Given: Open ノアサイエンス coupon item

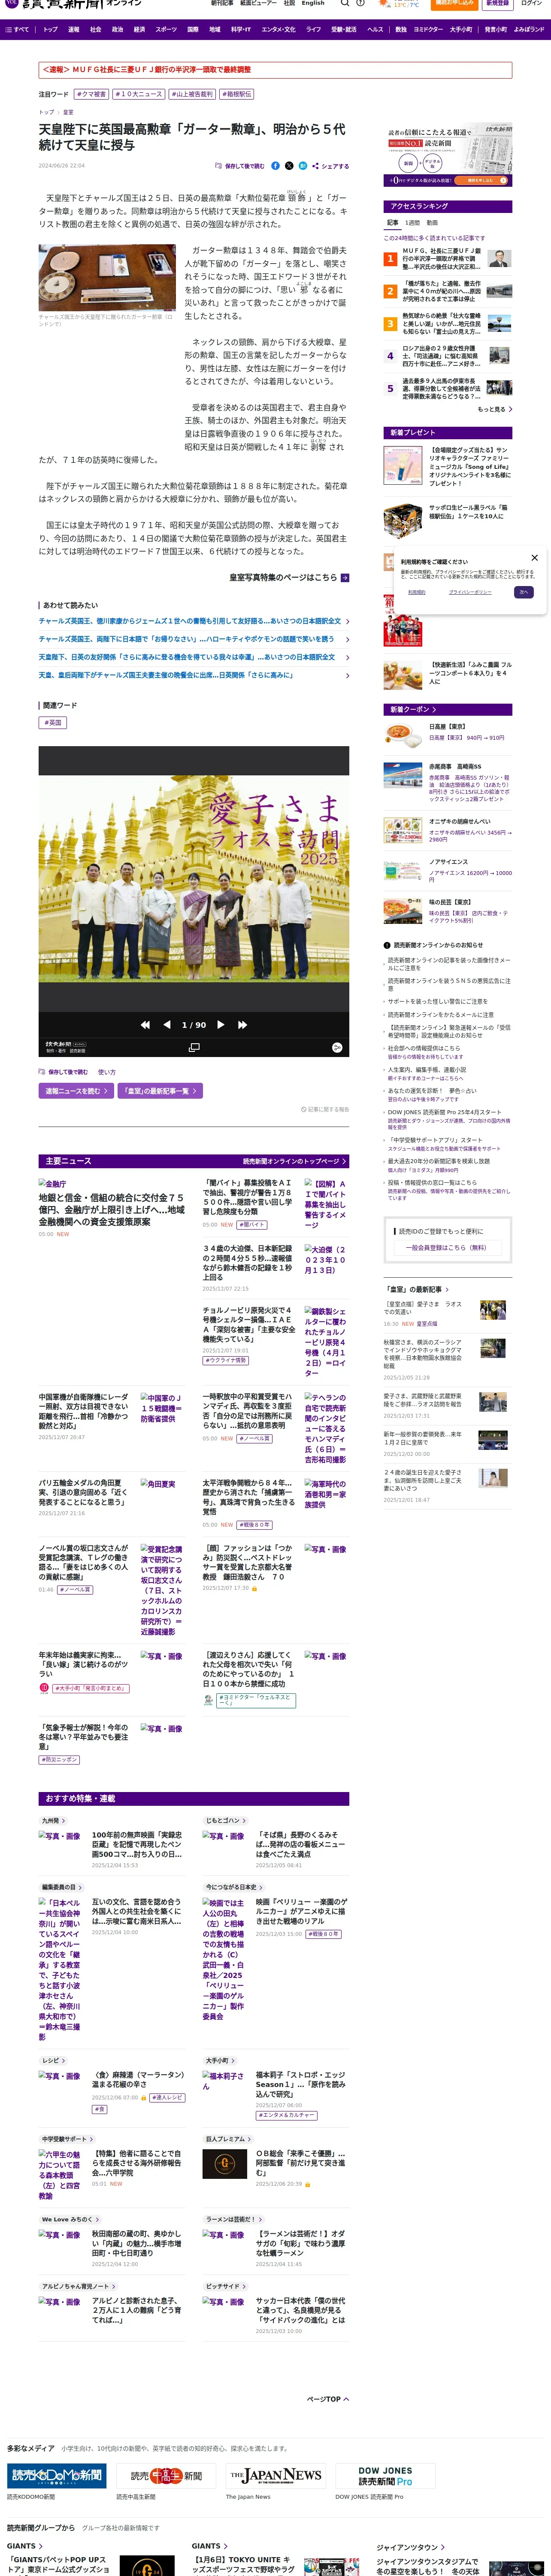Looking at the screenshot, I should (x=447, y=871).
